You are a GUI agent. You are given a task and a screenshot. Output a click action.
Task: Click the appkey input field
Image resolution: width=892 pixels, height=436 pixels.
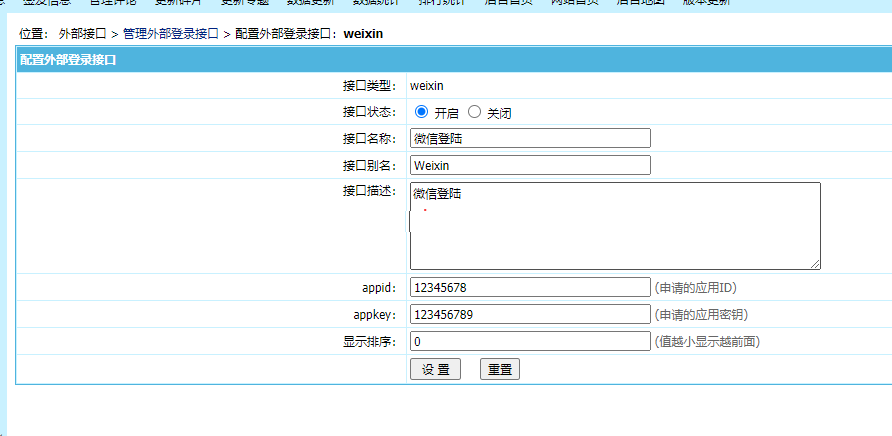530,314
